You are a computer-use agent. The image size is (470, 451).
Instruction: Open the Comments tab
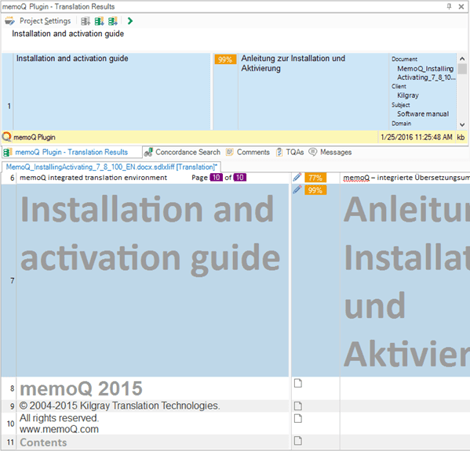tap(248, 152)
